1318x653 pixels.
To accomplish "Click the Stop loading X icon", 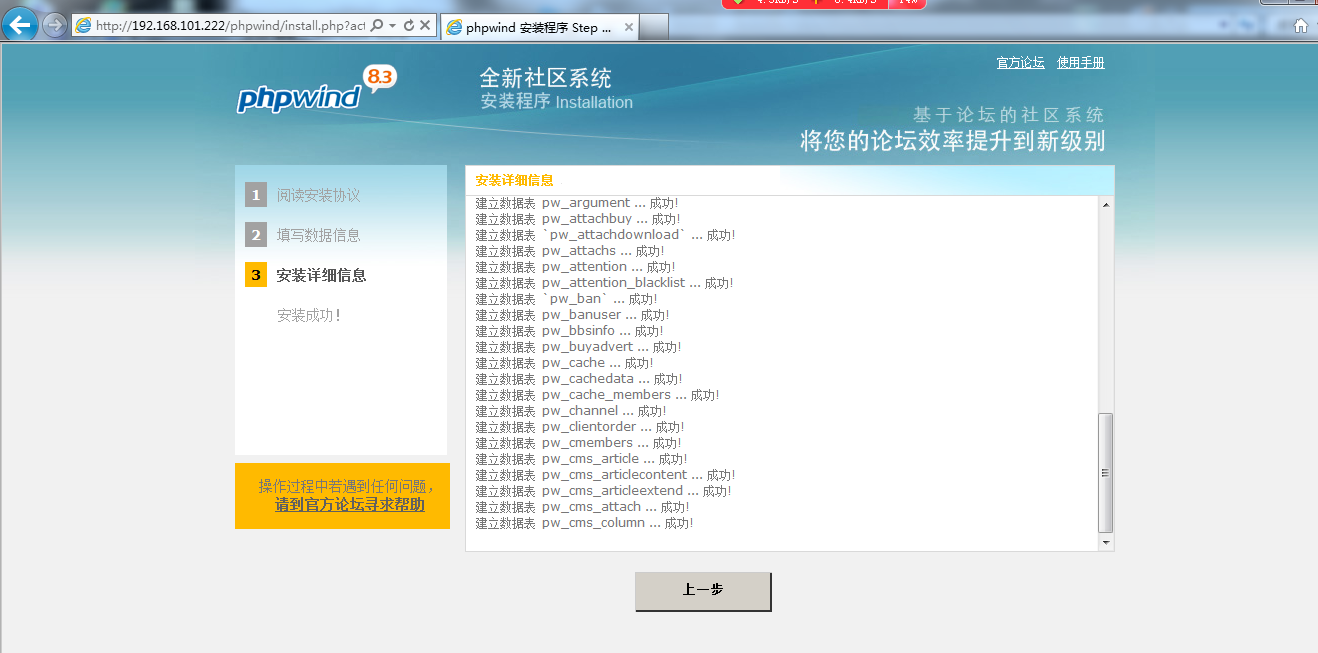I will [426, 26].
